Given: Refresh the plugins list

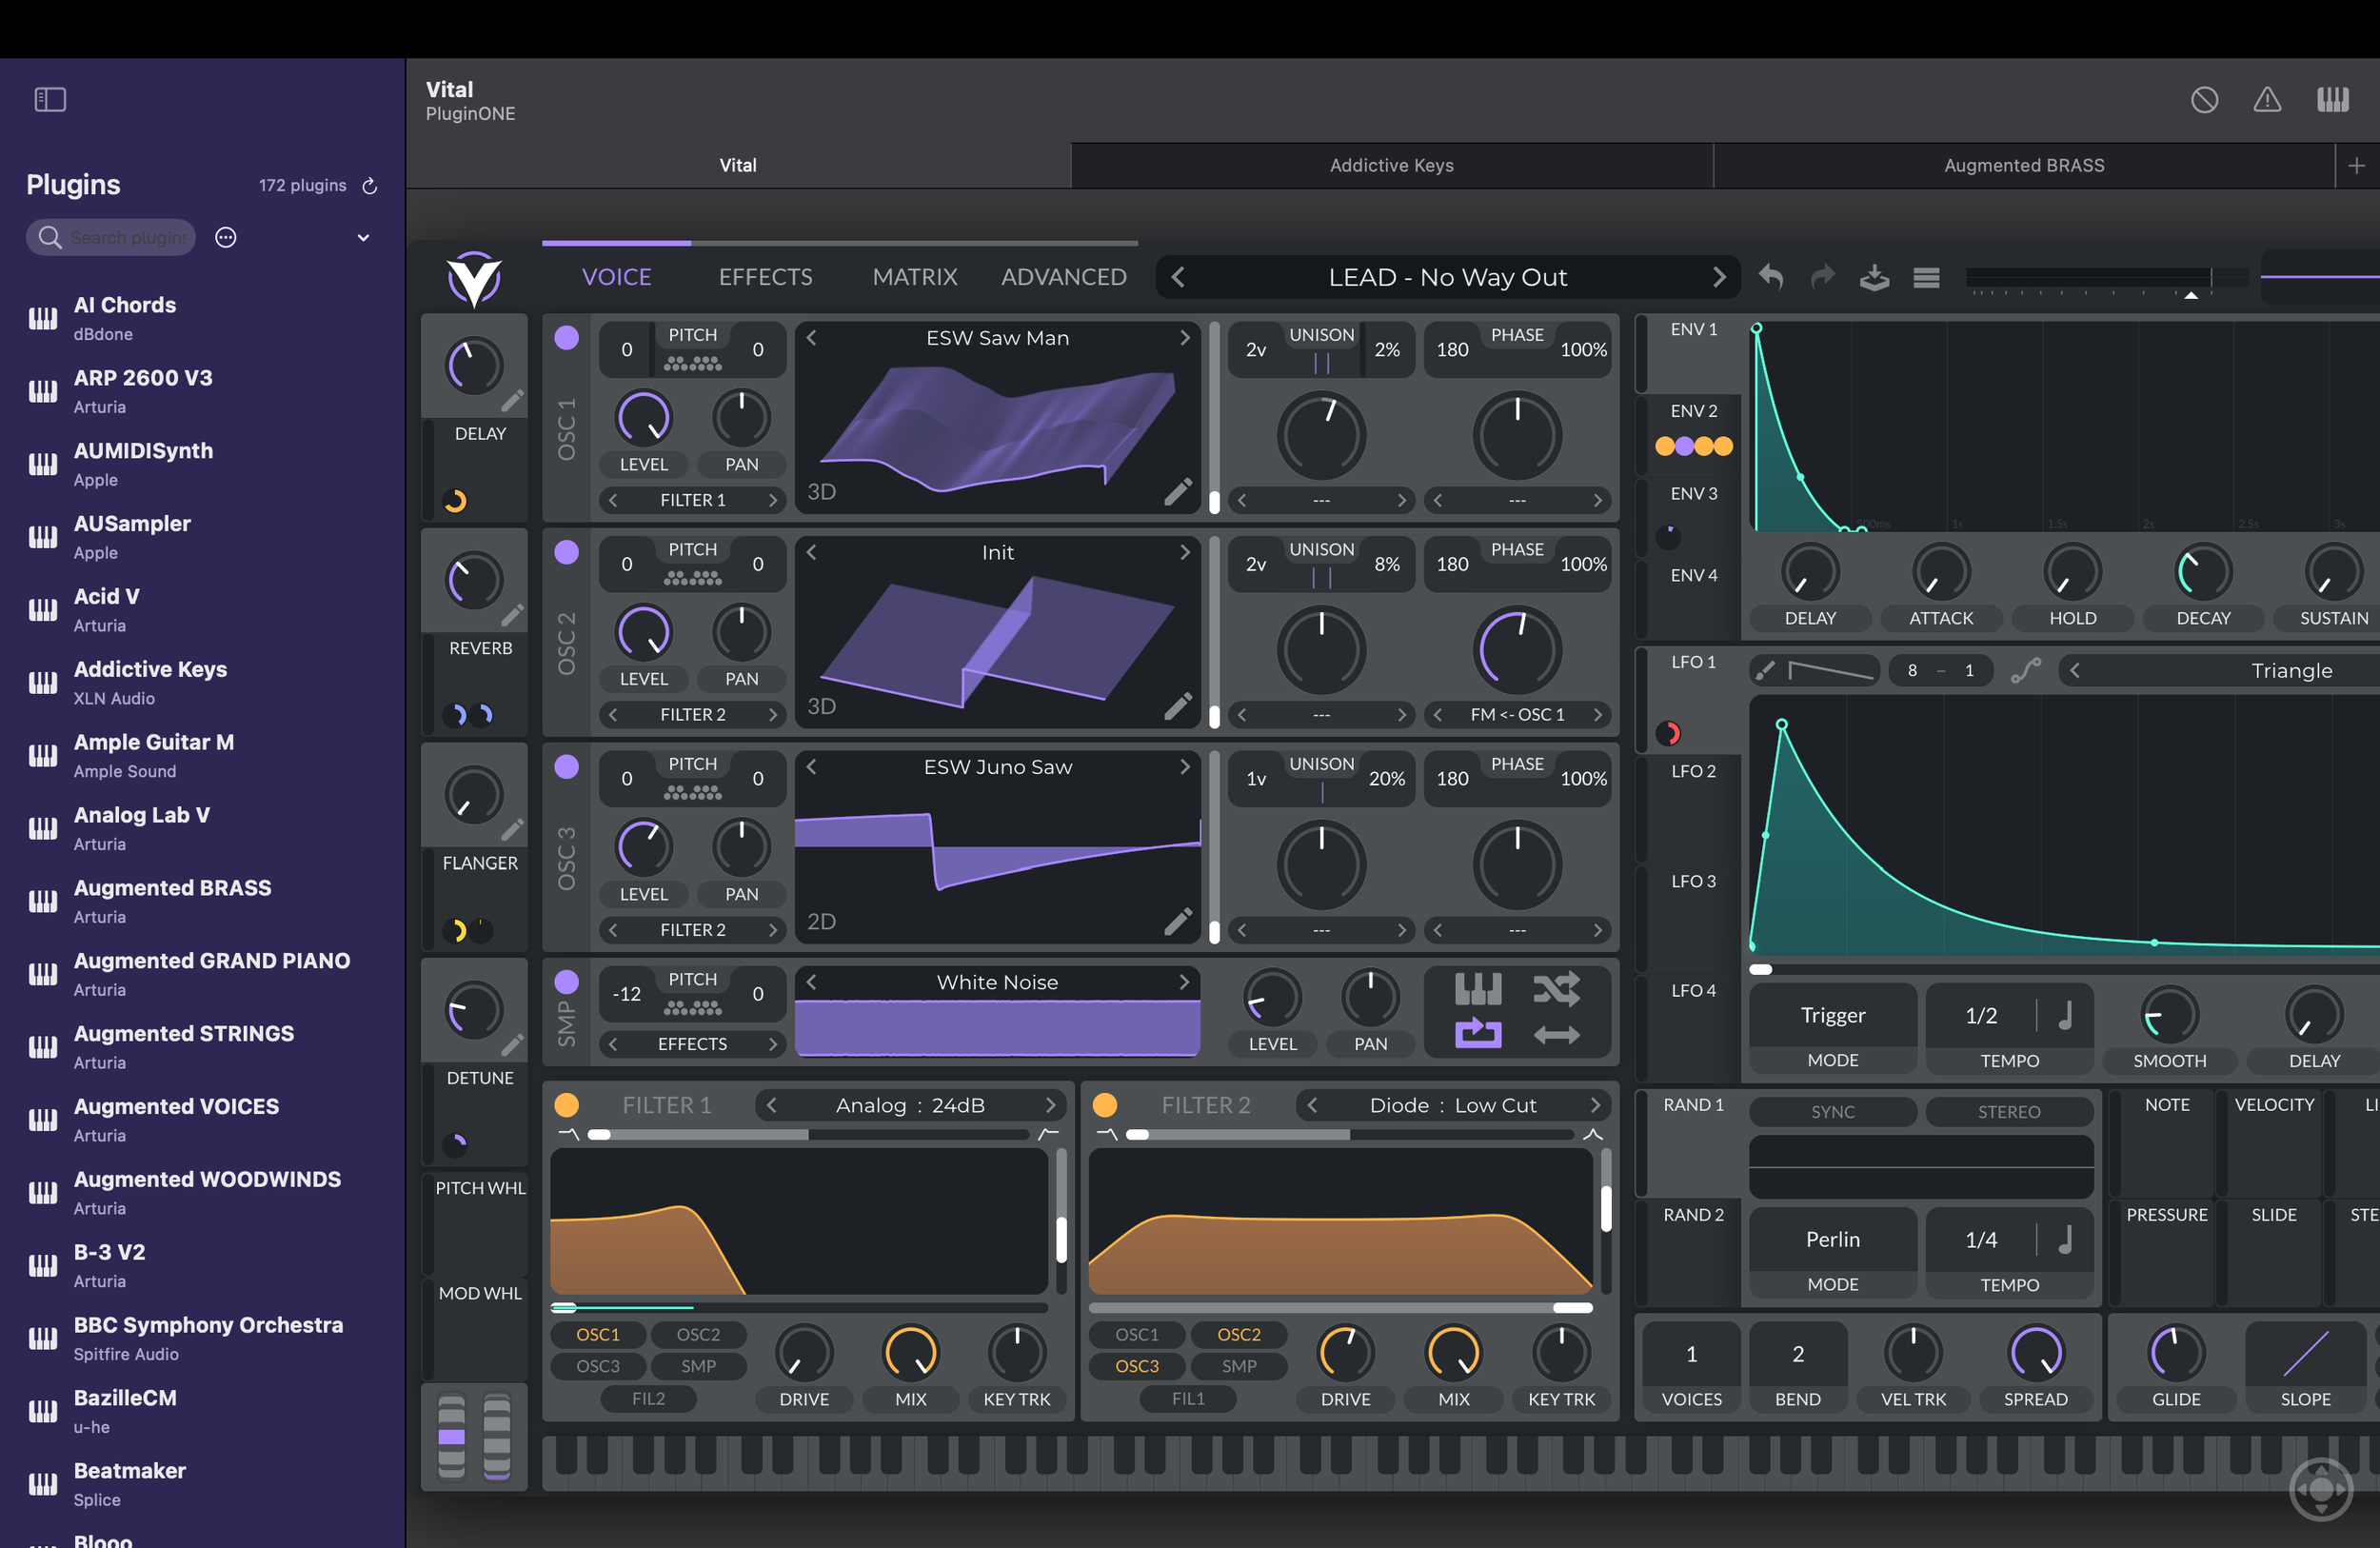Looking at the screenshot, I should 369,185.
